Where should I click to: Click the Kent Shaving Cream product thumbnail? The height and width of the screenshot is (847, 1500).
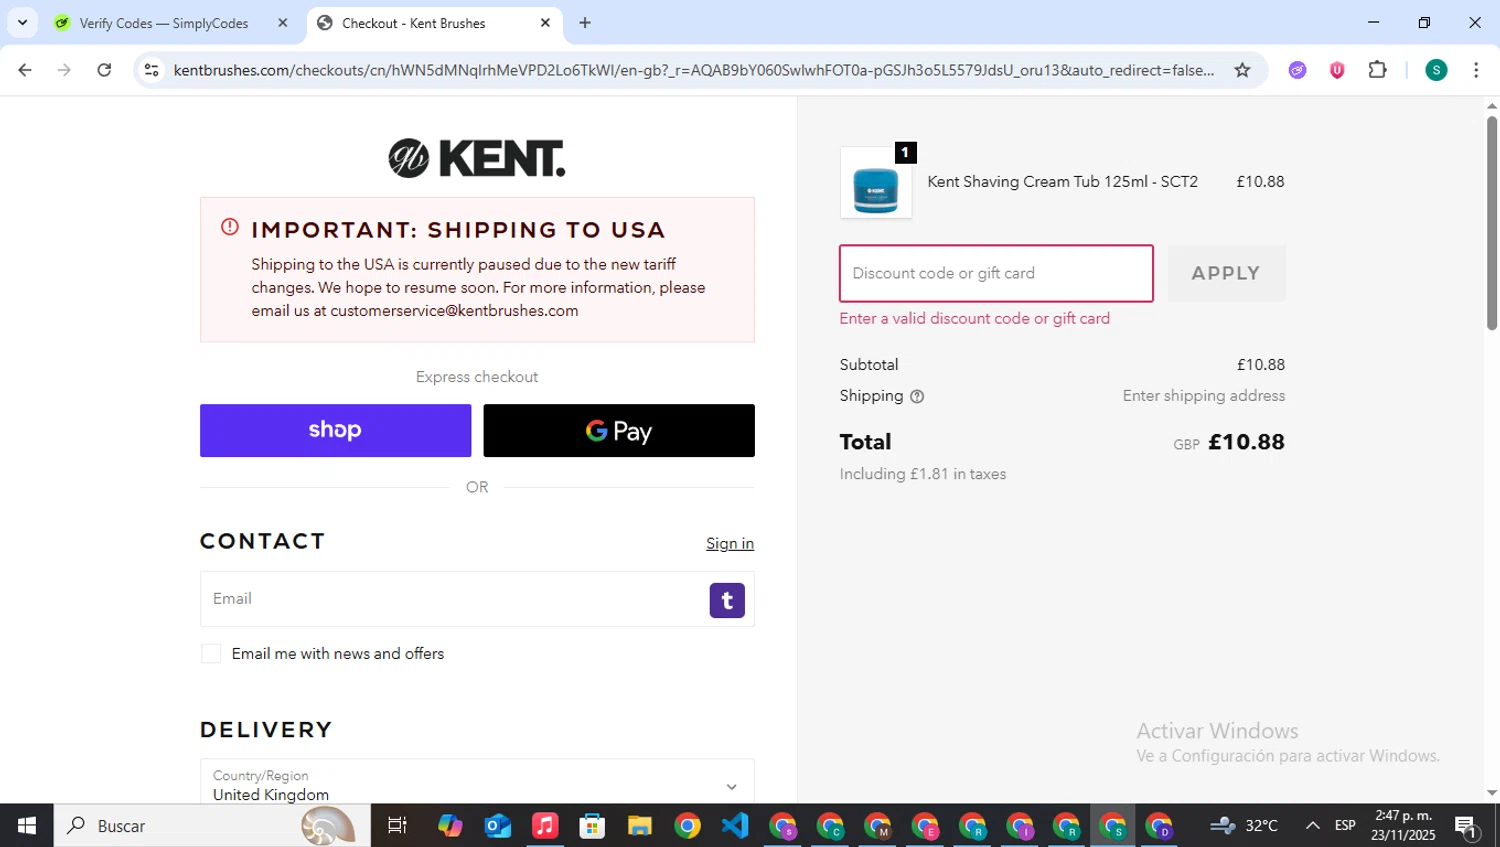[876, 183]
